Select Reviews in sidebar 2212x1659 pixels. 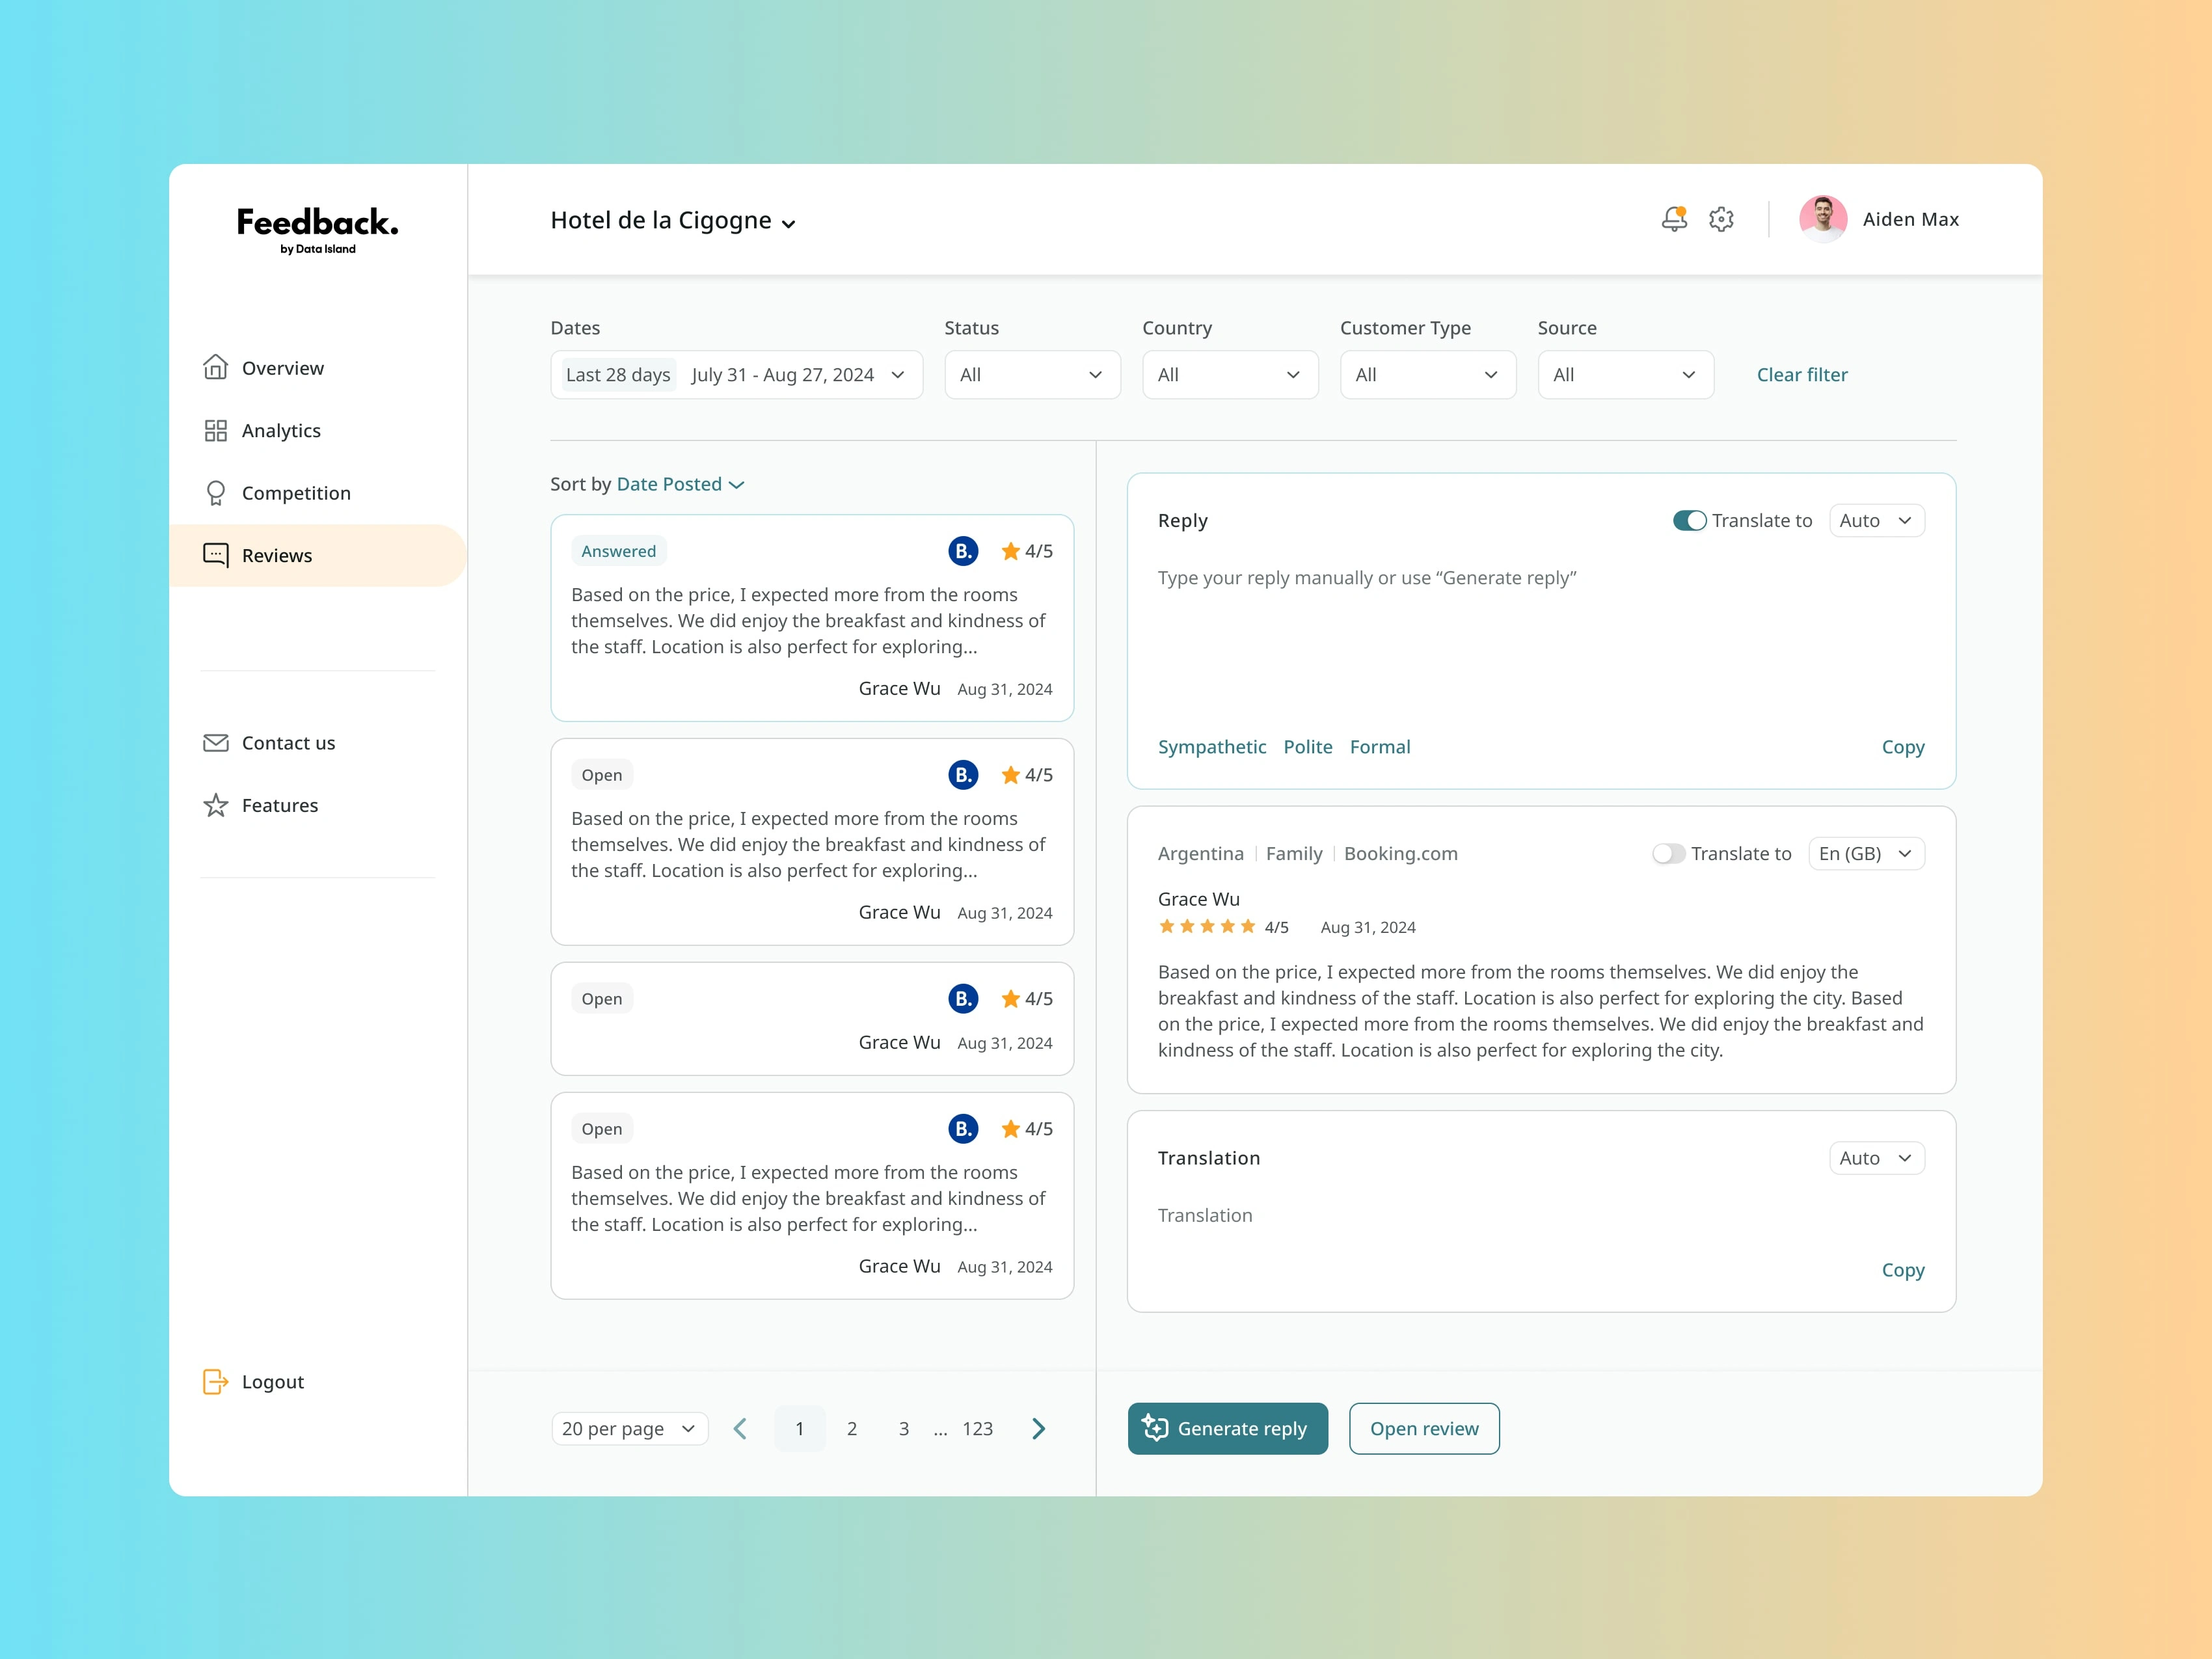click(317, 555)
